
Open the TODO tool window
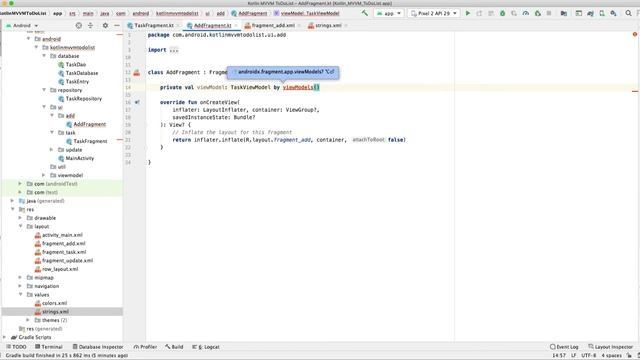coord(17,347)
